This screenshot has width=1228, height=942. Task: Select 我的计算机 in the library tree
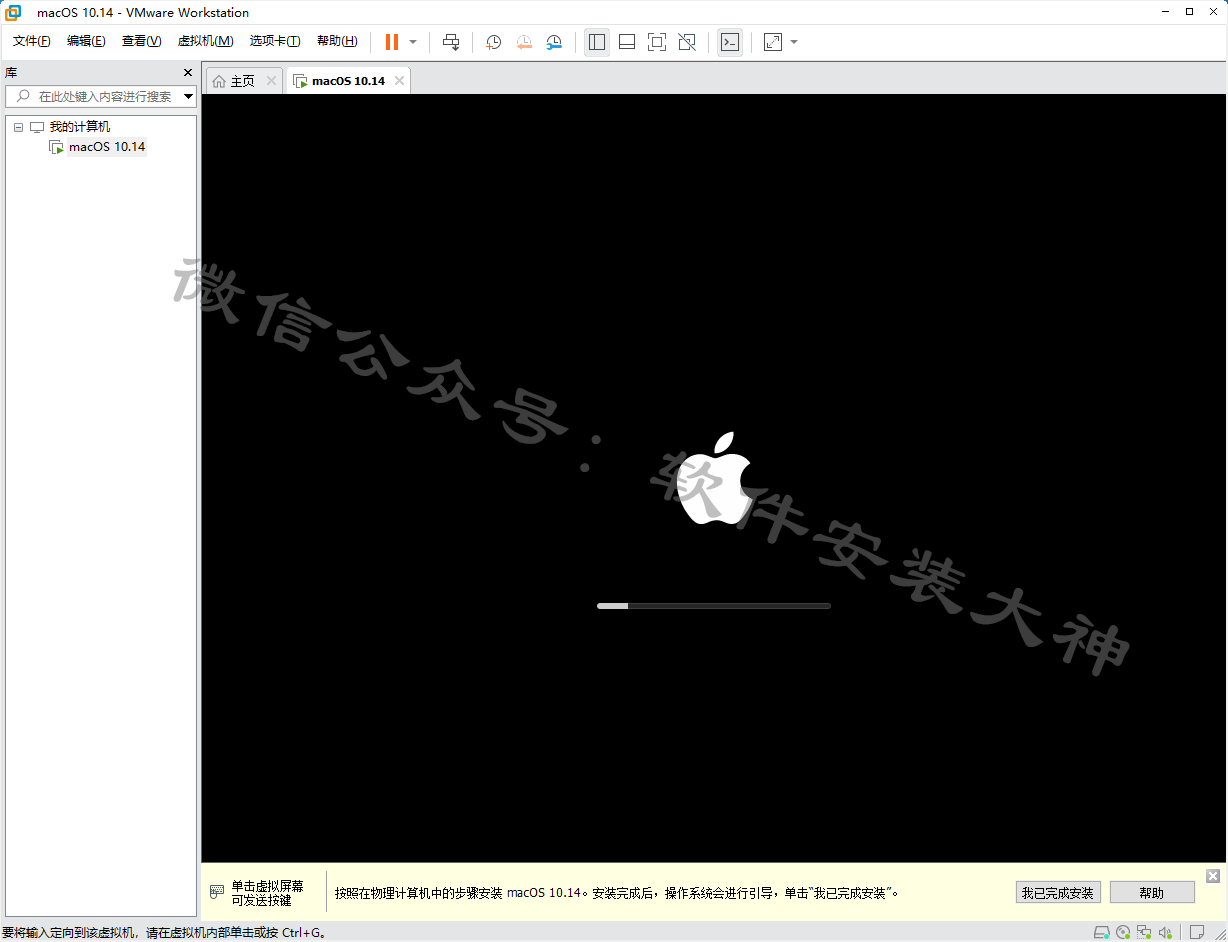pos(80,127)
